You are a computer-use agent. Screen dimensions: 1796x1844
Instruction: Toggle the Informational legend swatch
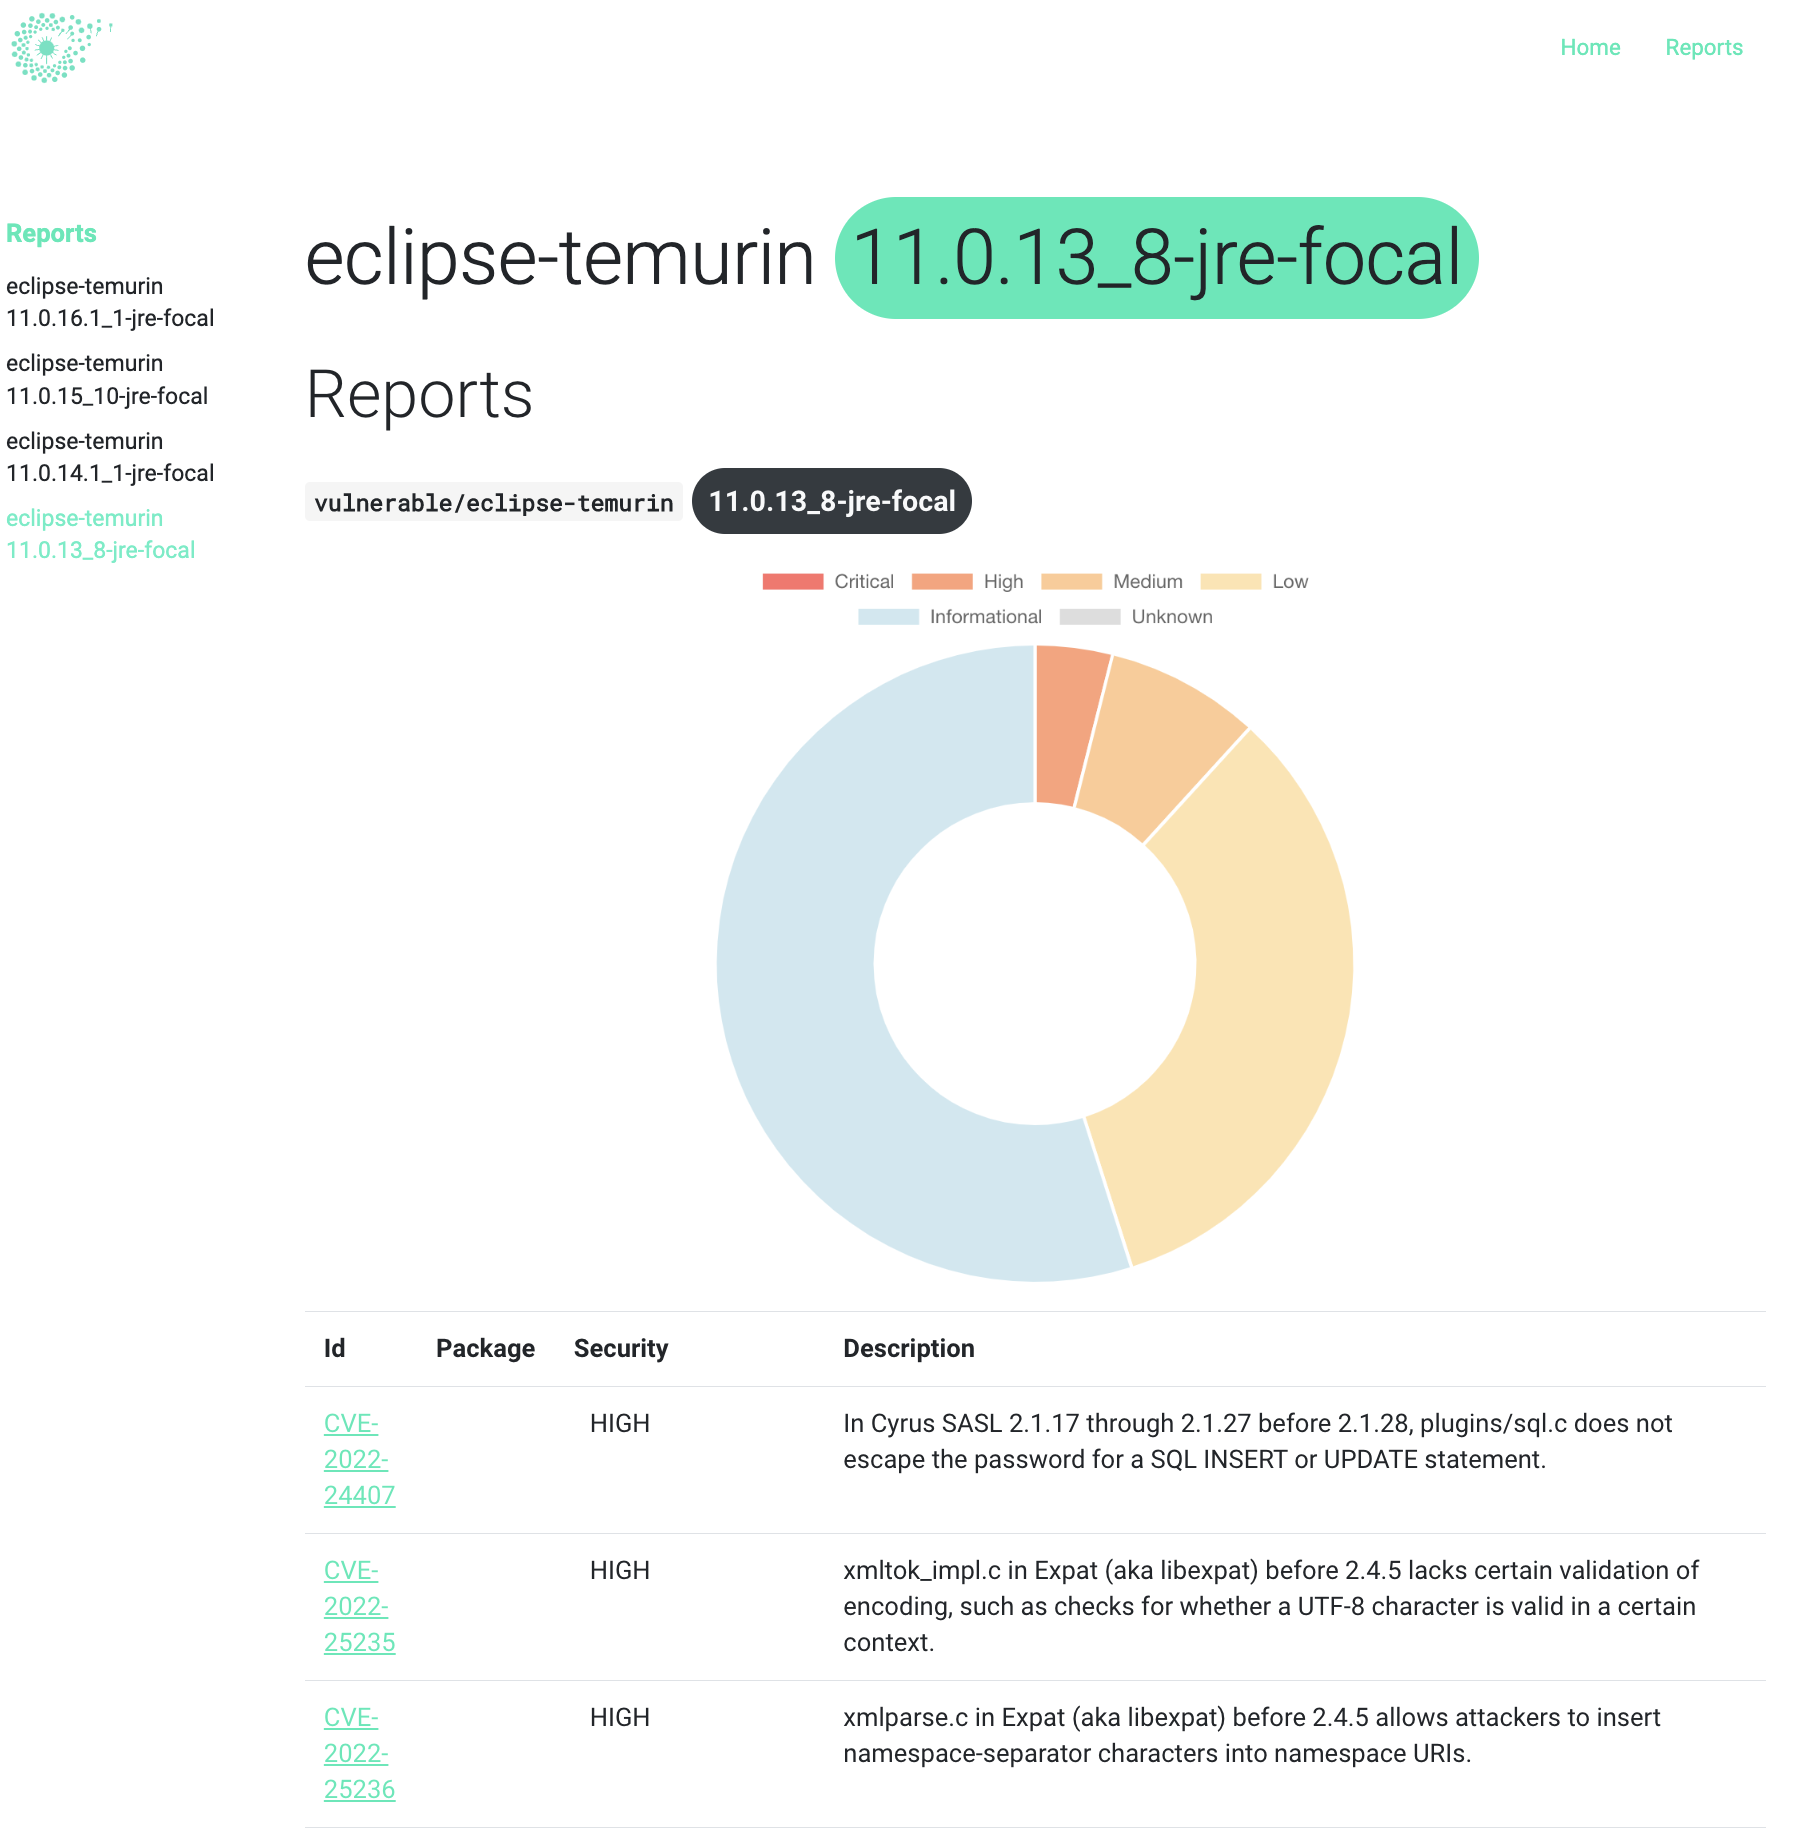point(888,616)
